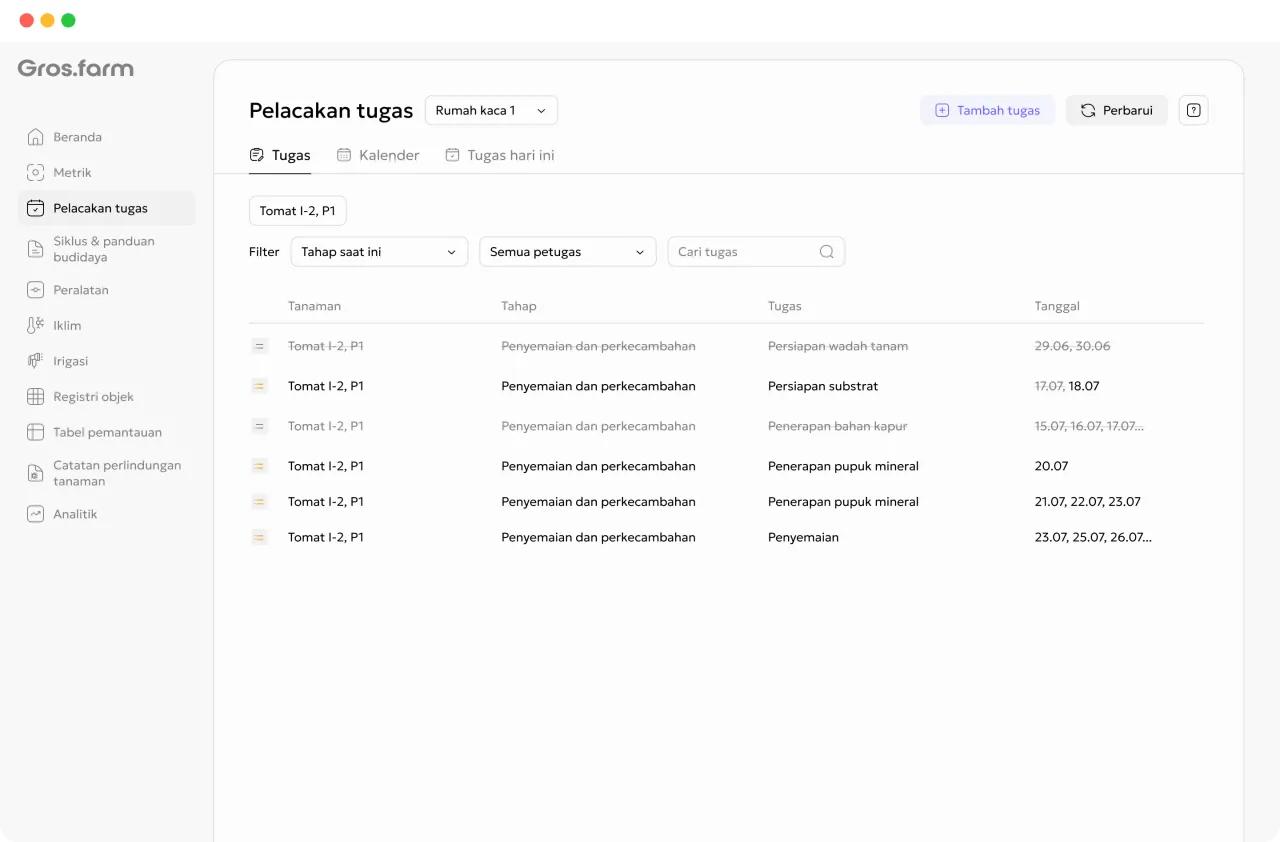Click Penerapan pupuk mineral in the 20.07 row
This screenshot has height=842, width=1280.
point(843,466)
